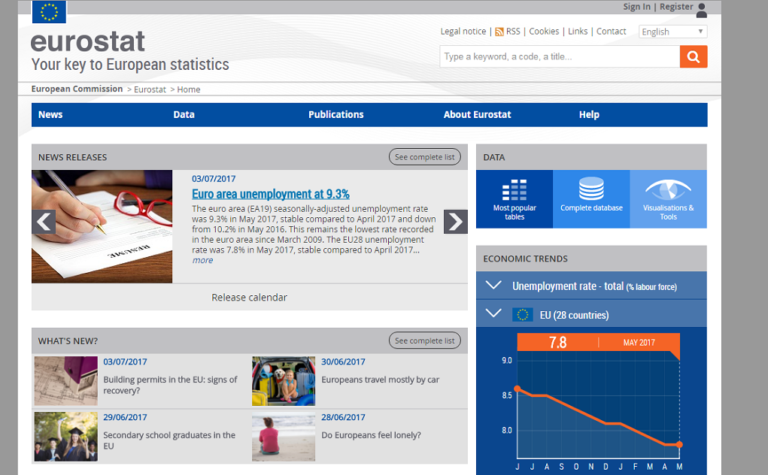Open the Release calendar link

(x=249, y=297)
